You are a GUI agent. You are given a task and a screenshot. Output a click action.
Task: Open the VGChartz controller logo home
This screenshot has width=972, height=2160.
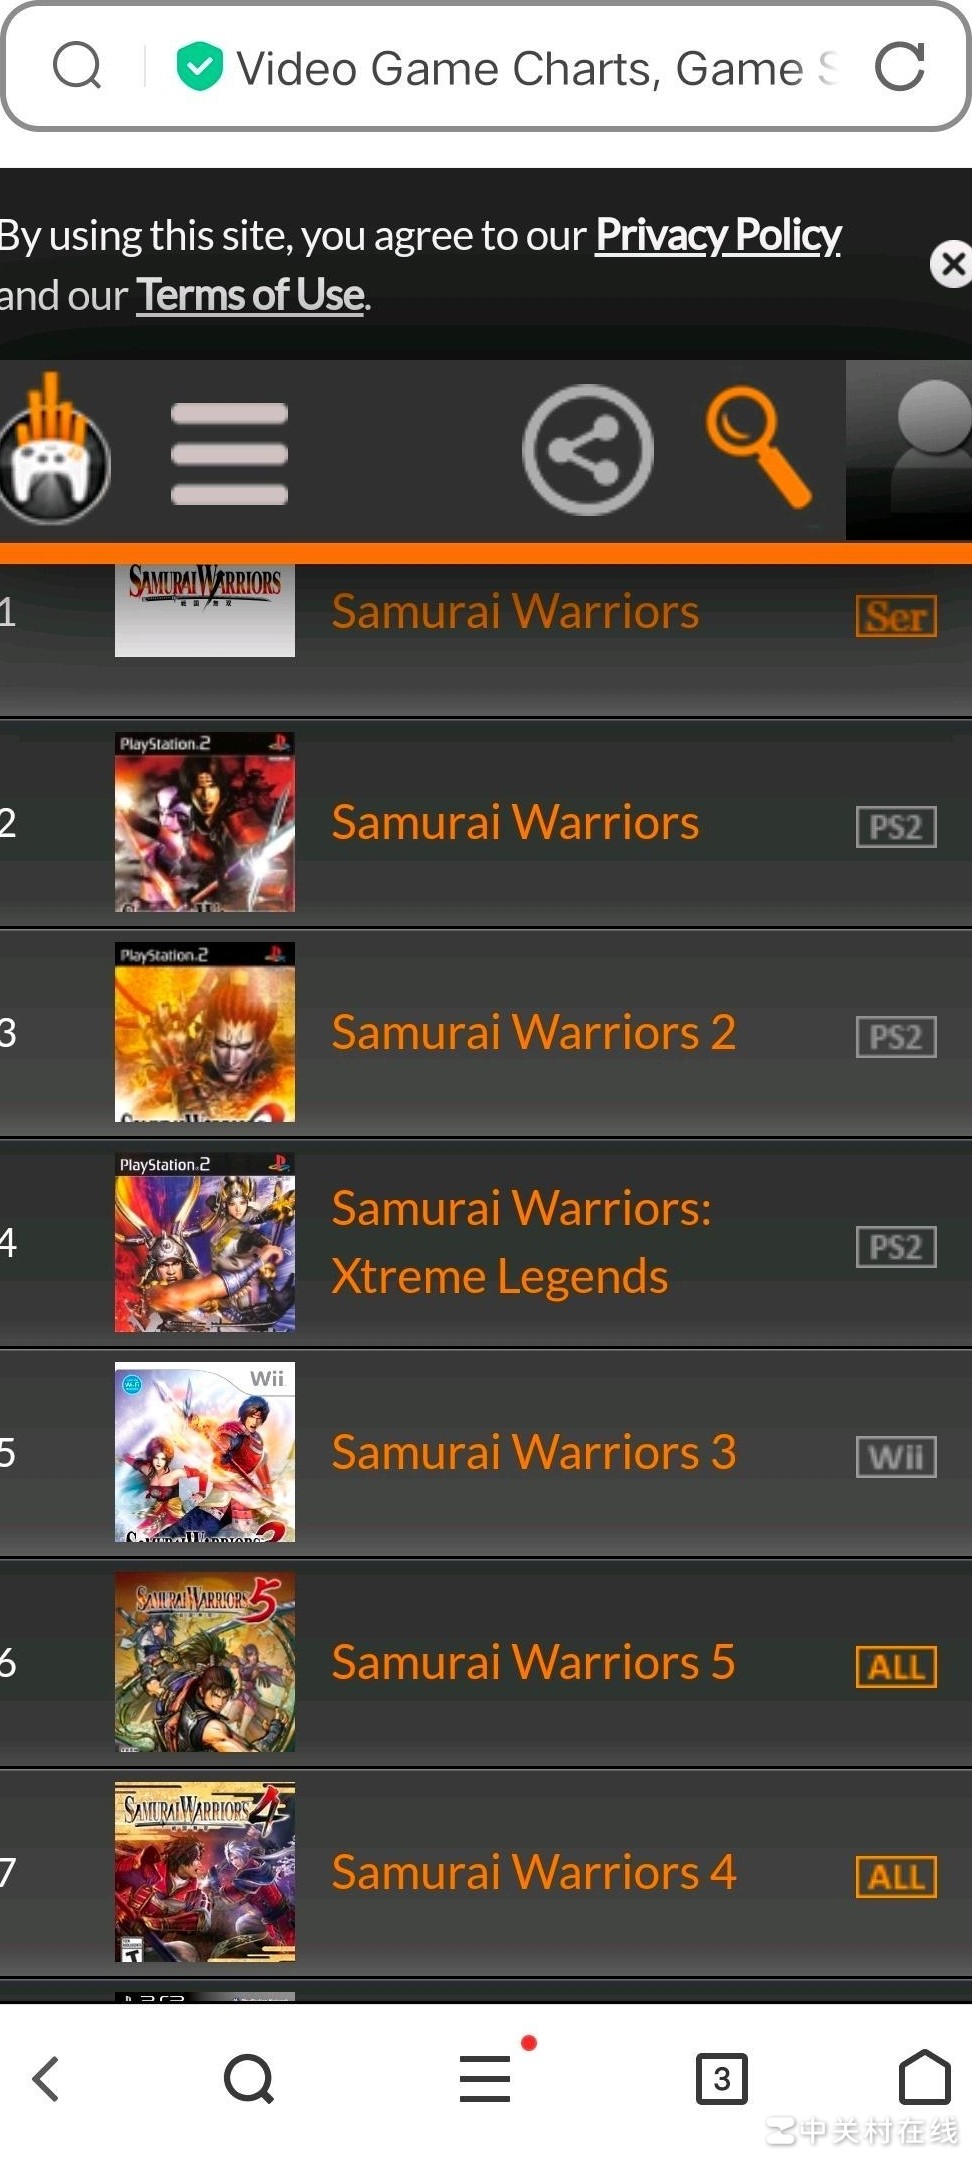54,448
